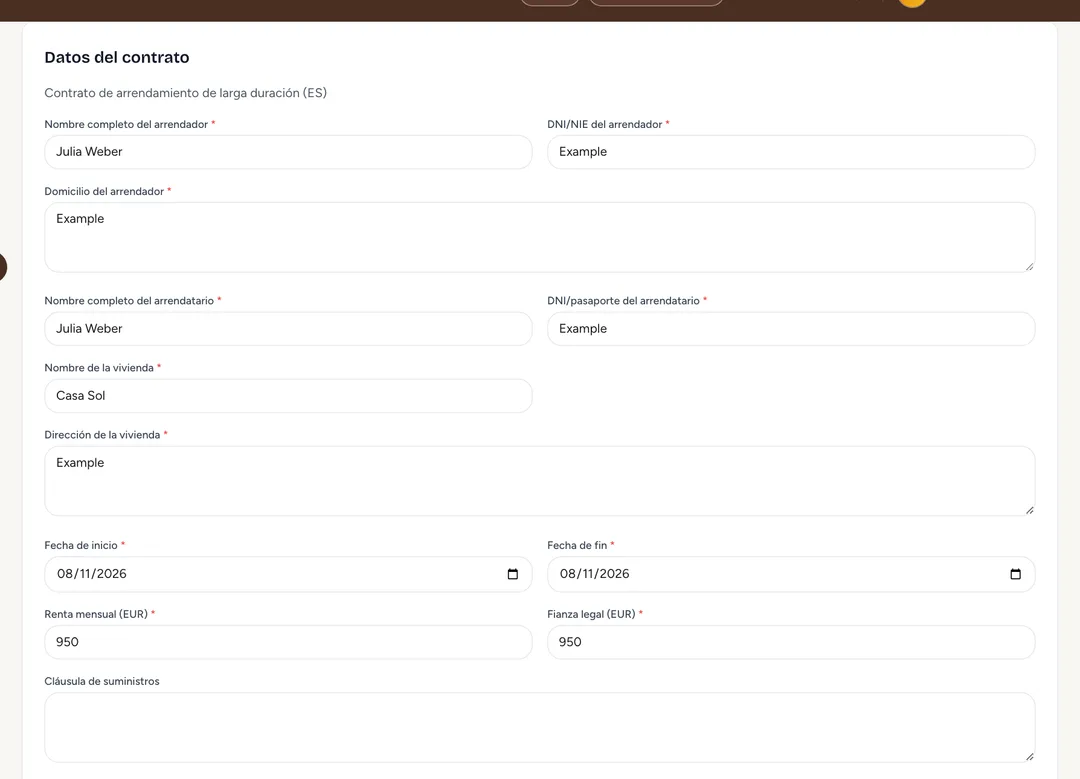The height and width of the screenshot is (779, 1080).
Task: Click the resize handle of Cláusula de suministros textarea
Action: click(x=1029, y=756)
